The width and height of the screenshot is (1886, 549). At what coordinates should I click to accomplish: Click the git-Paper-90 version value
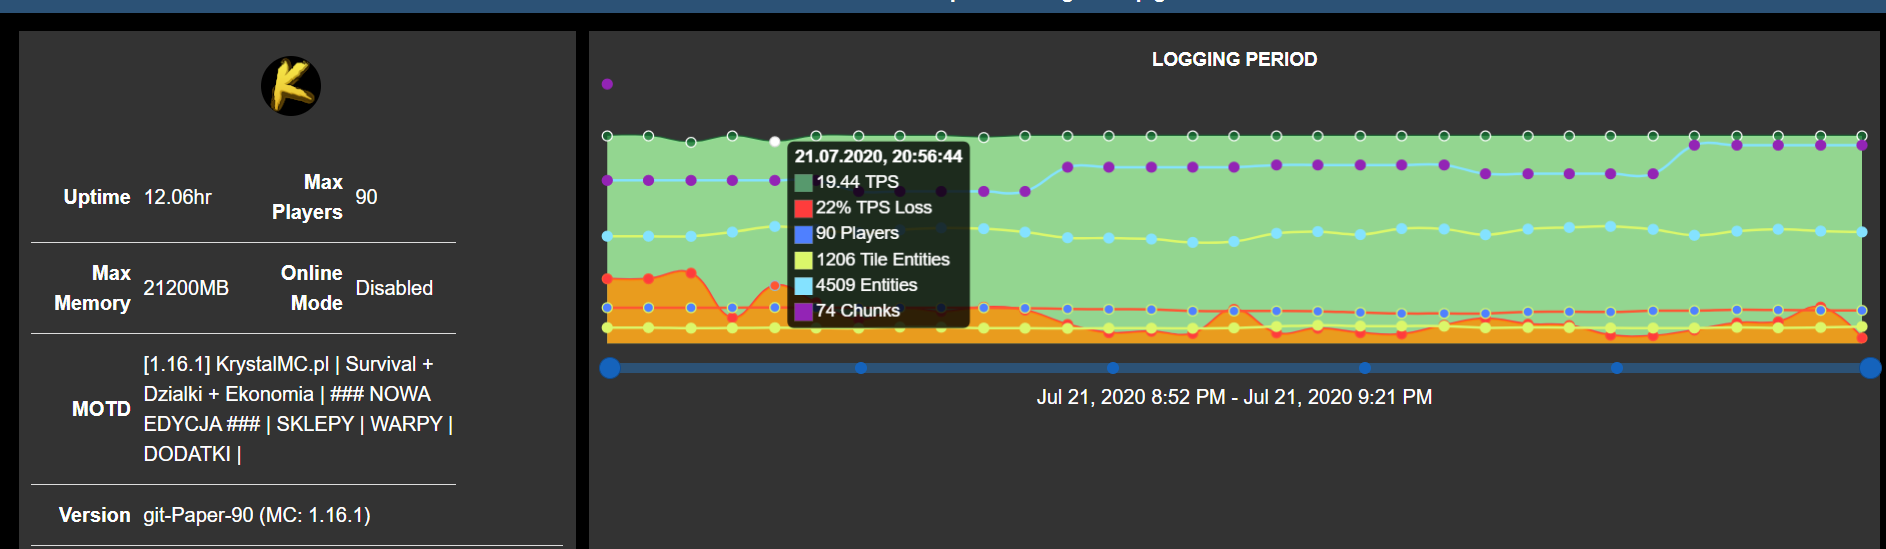256,515
